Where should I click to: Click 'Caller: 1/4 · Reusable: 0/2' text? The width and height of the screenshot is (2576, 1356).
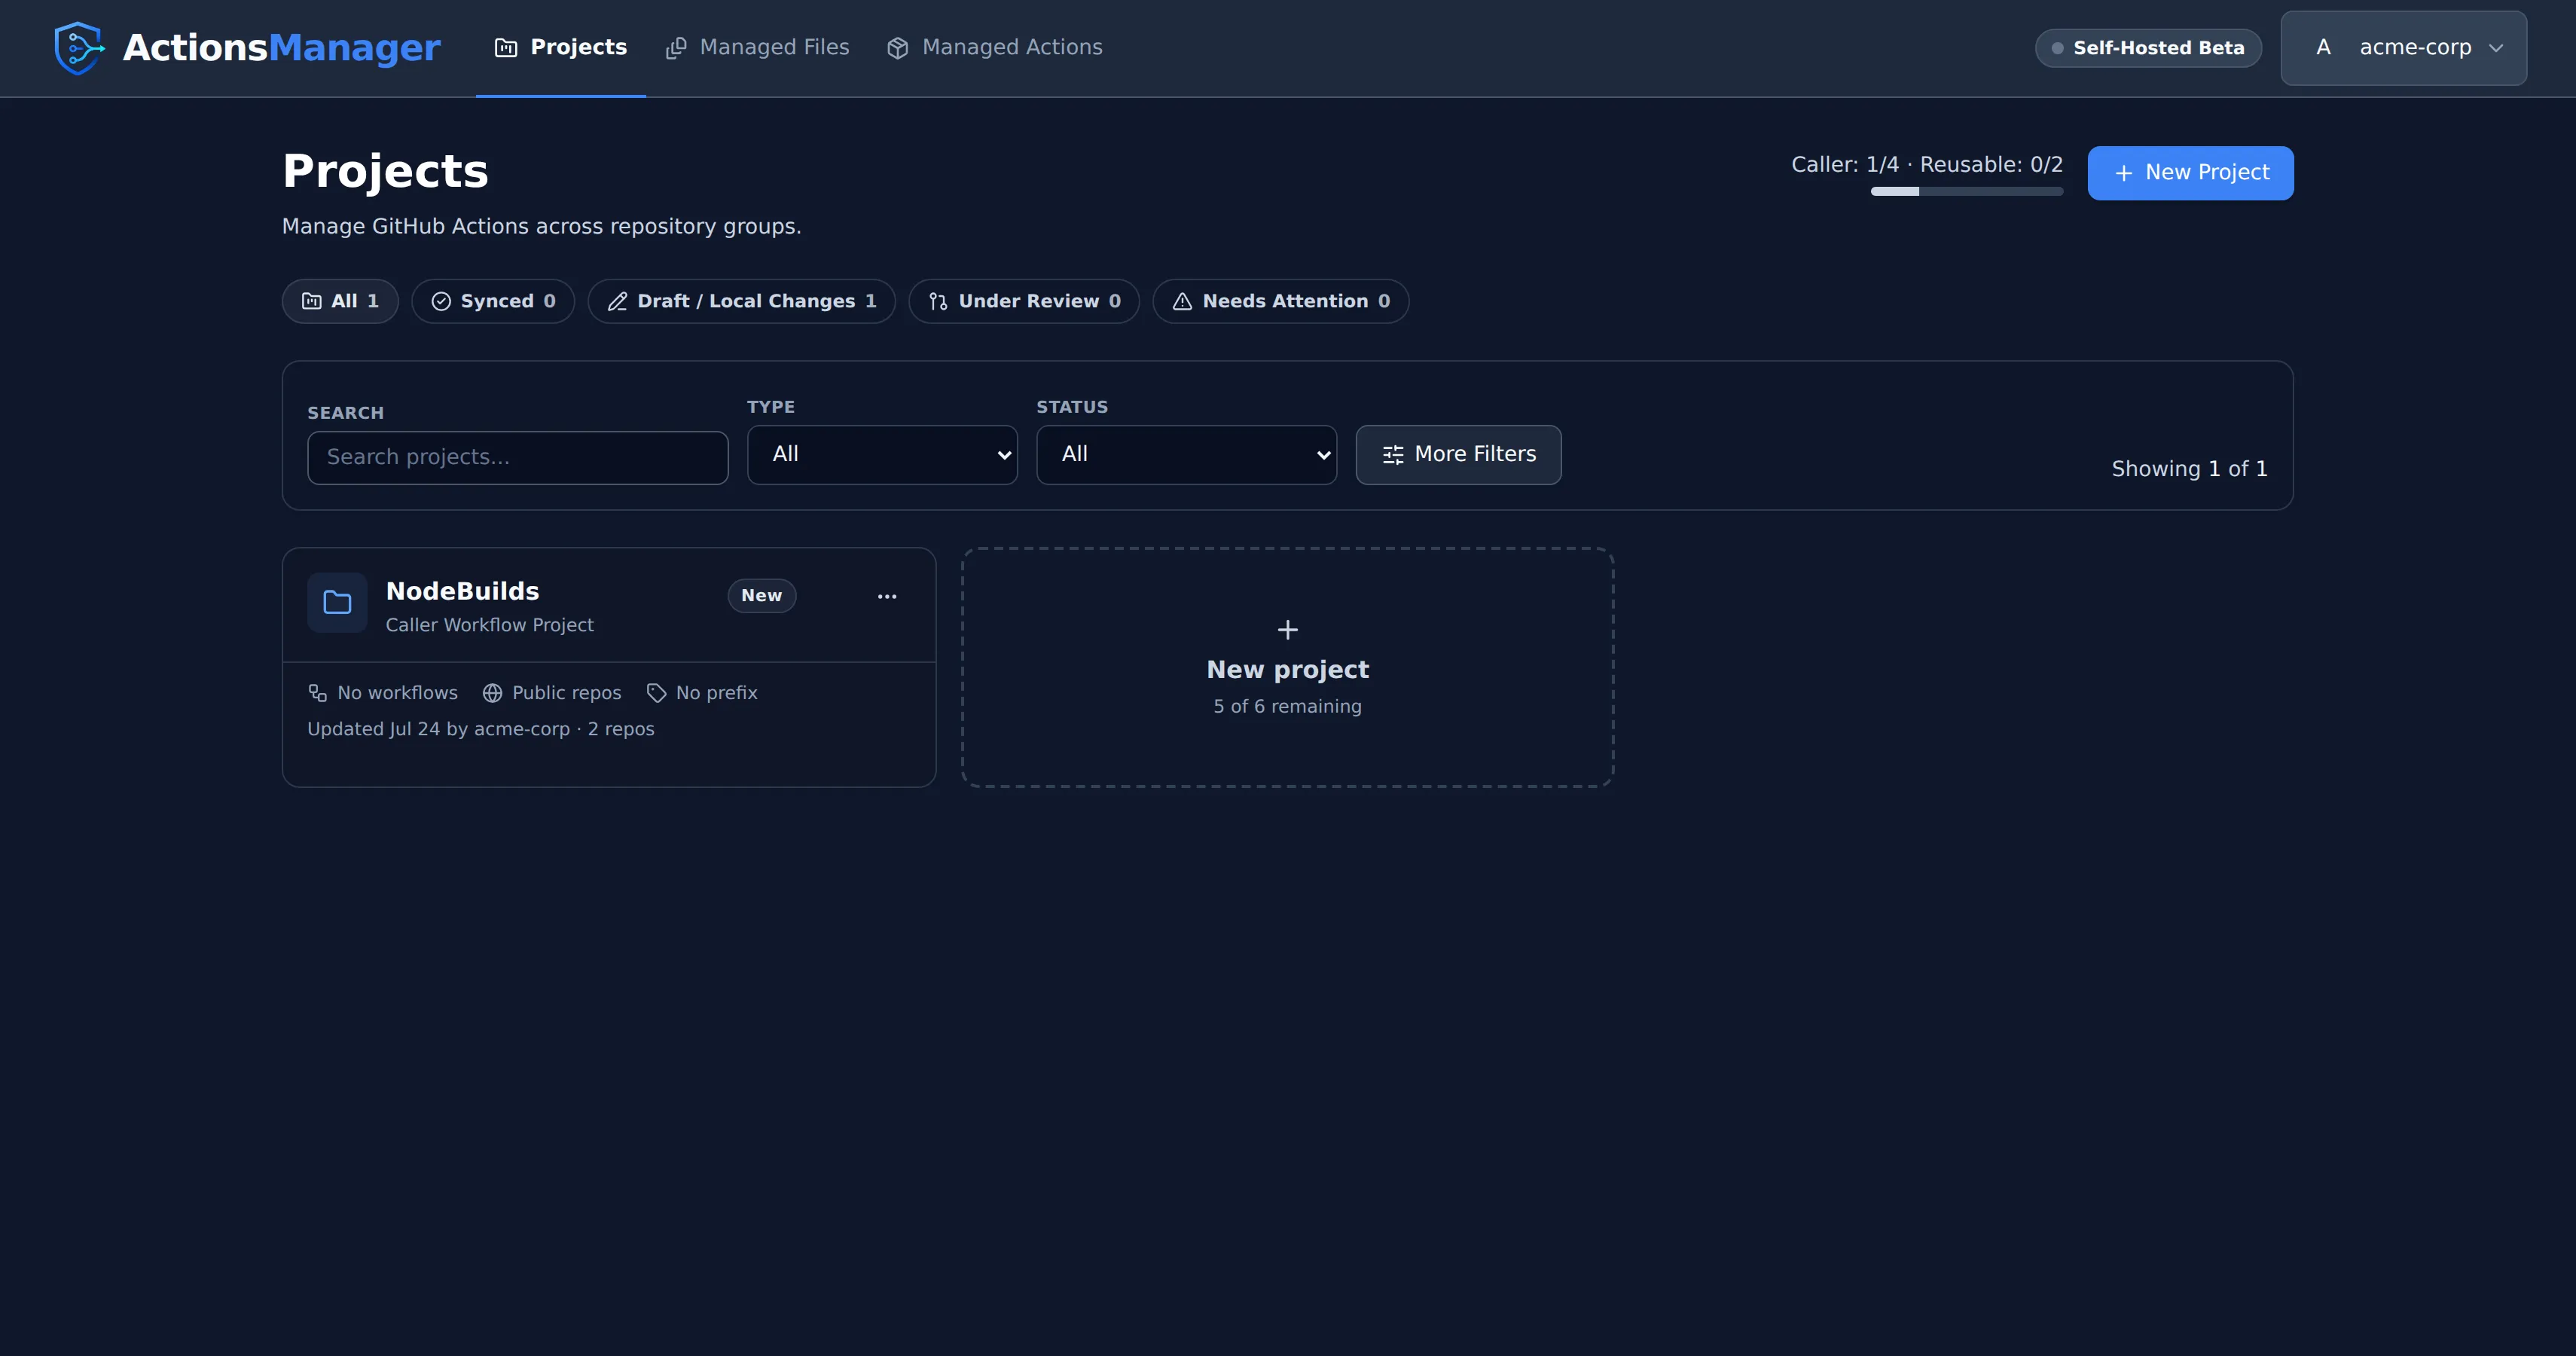pyautogui.click(x=1926, y=165)
